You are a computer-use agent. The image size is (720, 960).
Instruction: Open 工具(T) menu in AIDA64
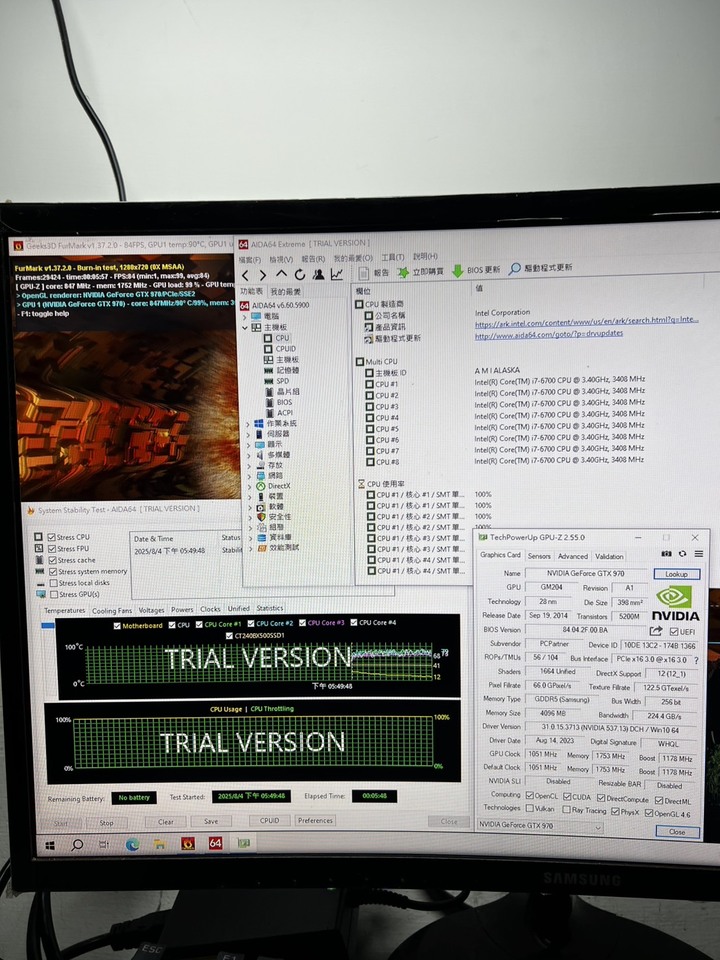(392, 257)
